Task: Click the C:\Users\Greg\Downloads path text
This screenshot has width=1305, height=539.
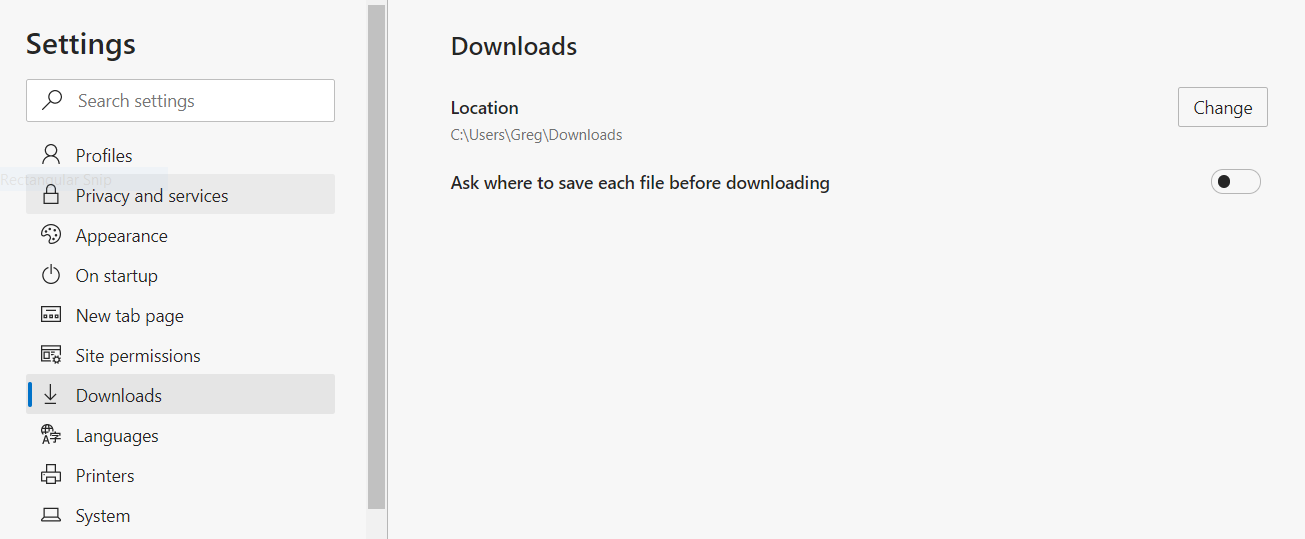Action: point(536,135)
